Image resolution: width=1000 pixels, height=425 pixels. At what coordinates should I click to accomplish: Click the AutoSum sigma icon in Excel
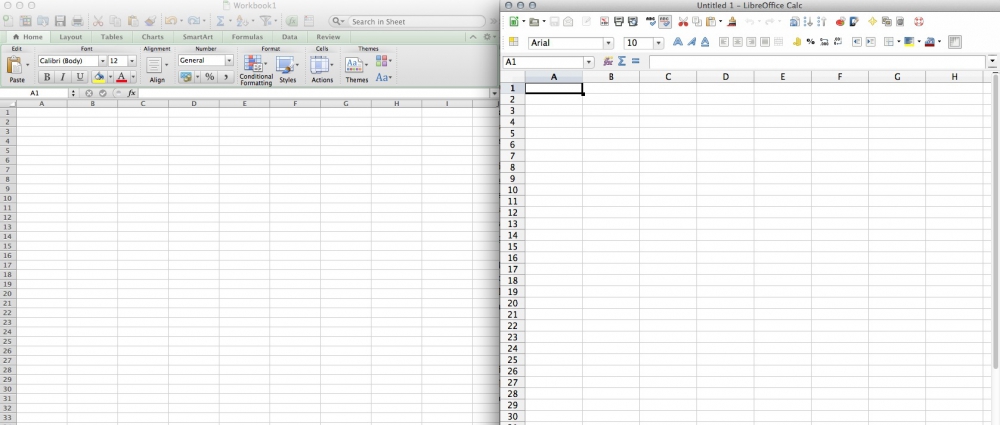[221, 21]
